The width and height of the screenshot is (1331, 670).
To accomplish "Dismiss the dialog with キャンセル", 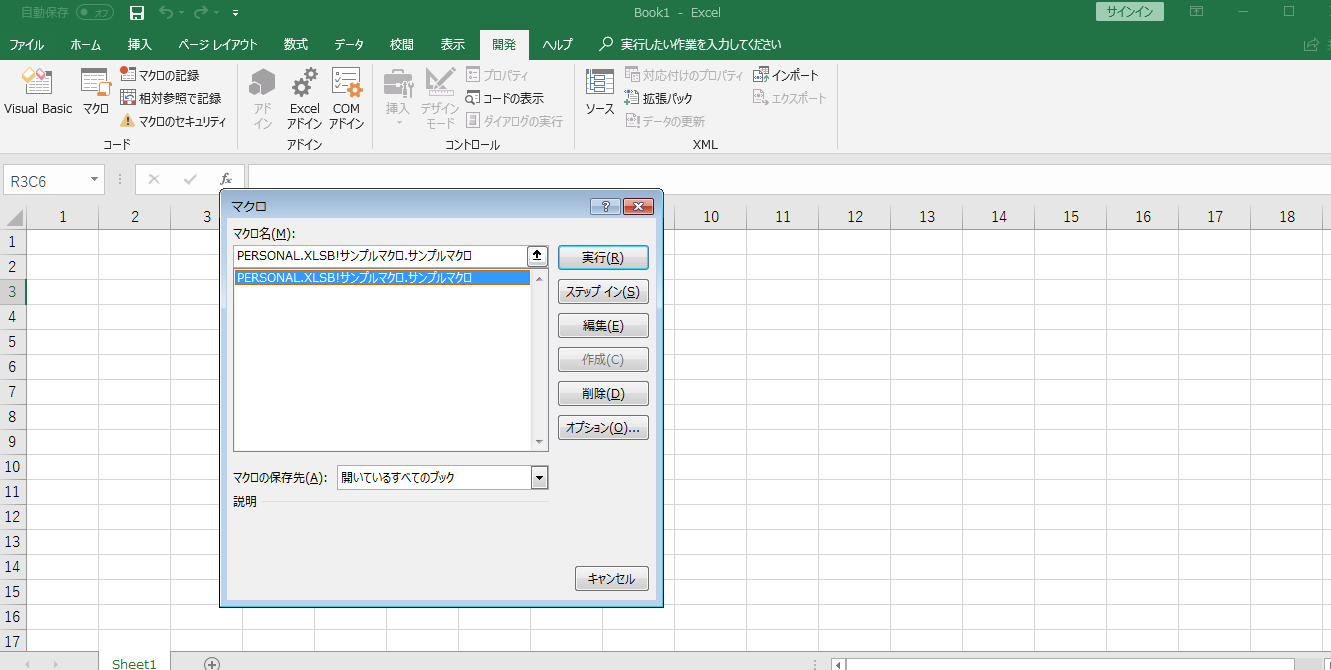I will click(611, 578).
